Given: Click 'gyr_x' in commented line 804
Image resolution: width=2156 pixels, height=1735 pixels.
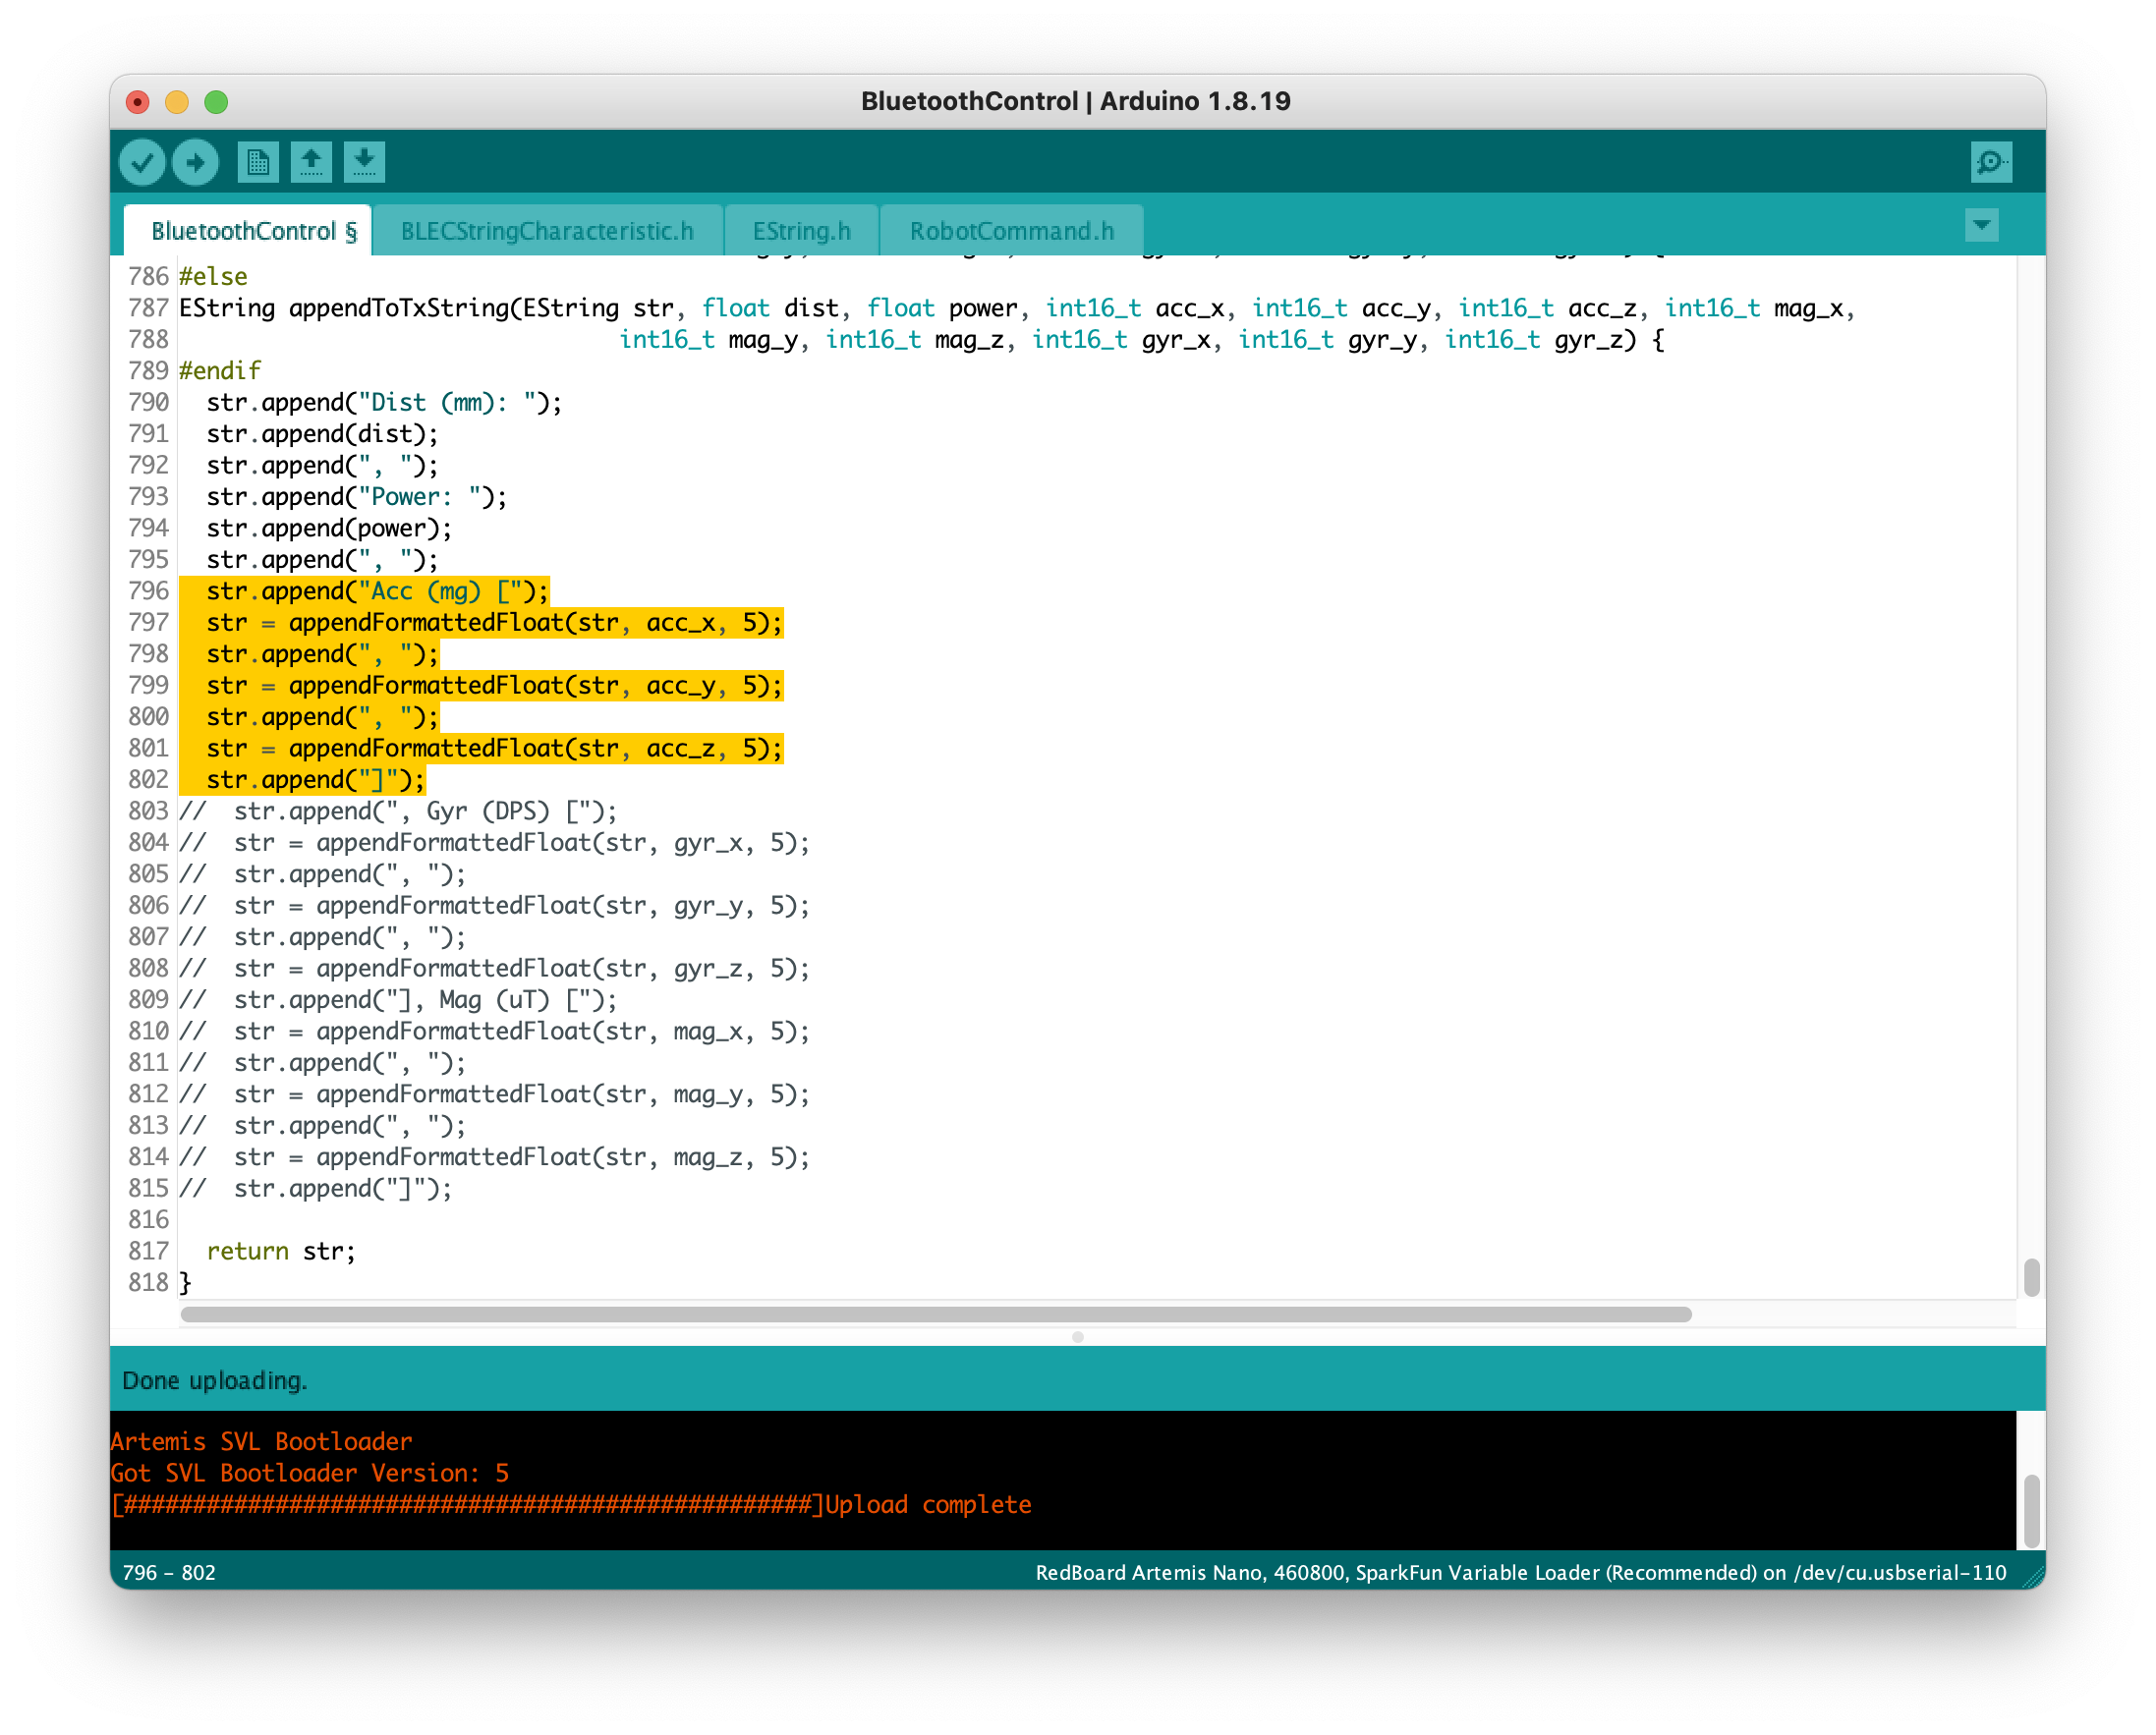Looking at the screenshot, I should pyautogui.click(x=708, y=843).
